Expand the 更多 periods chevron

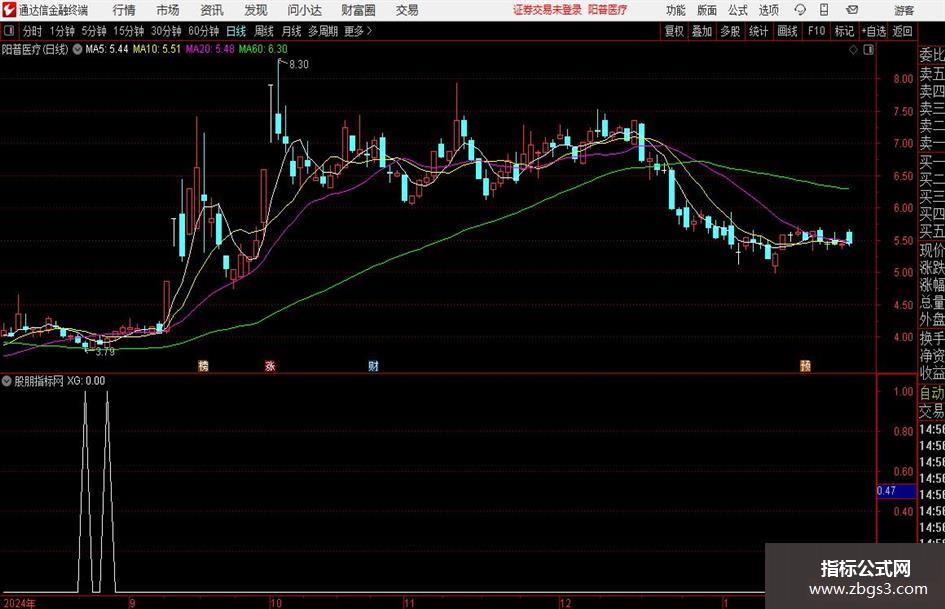tap(359, 31)
